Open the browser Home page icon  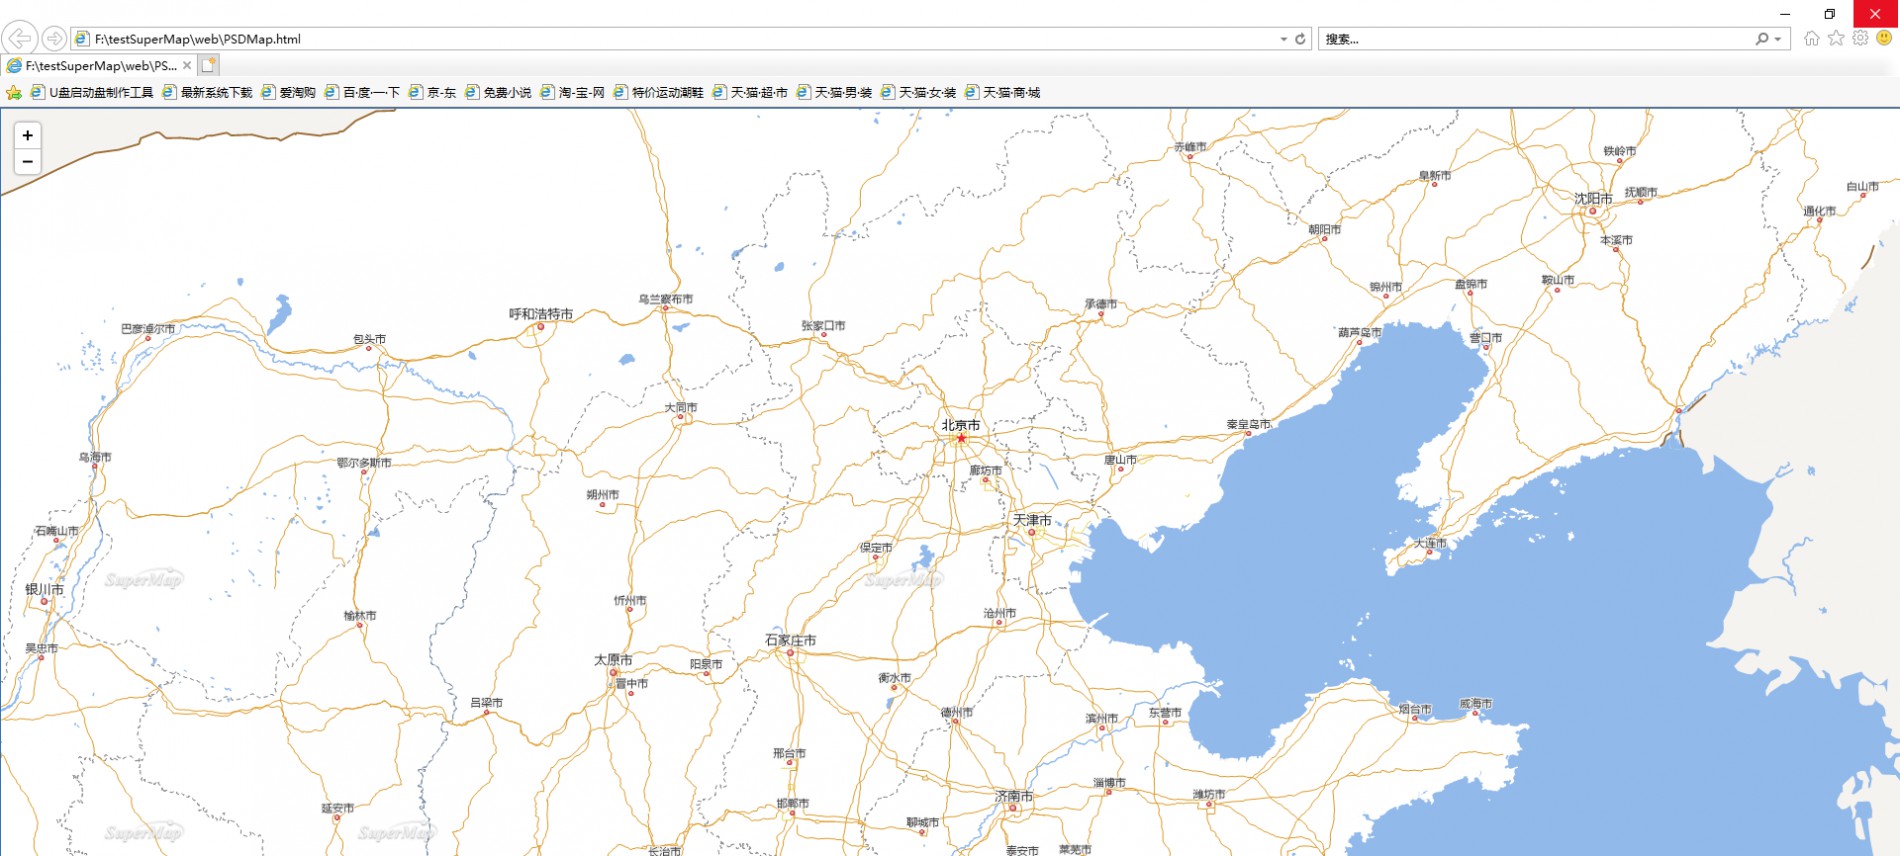click(x=1811, y=38)
